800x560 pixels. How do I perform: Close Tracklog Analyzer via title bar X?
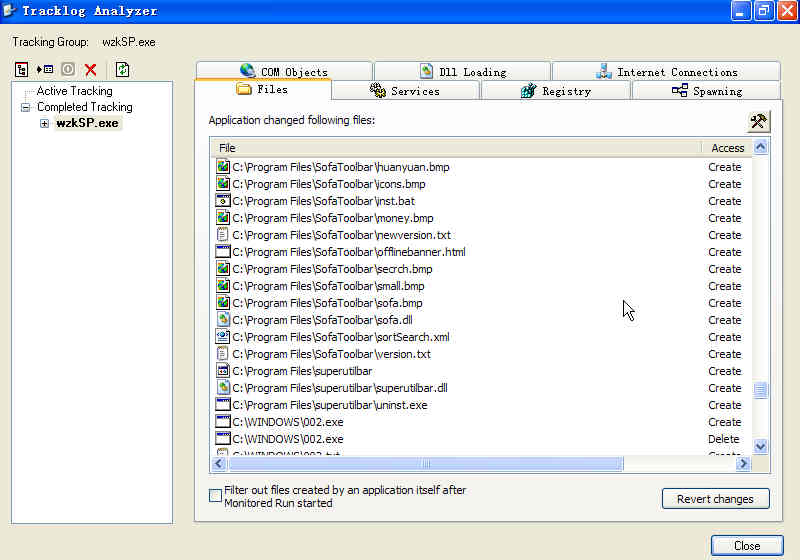pos(787,11)
